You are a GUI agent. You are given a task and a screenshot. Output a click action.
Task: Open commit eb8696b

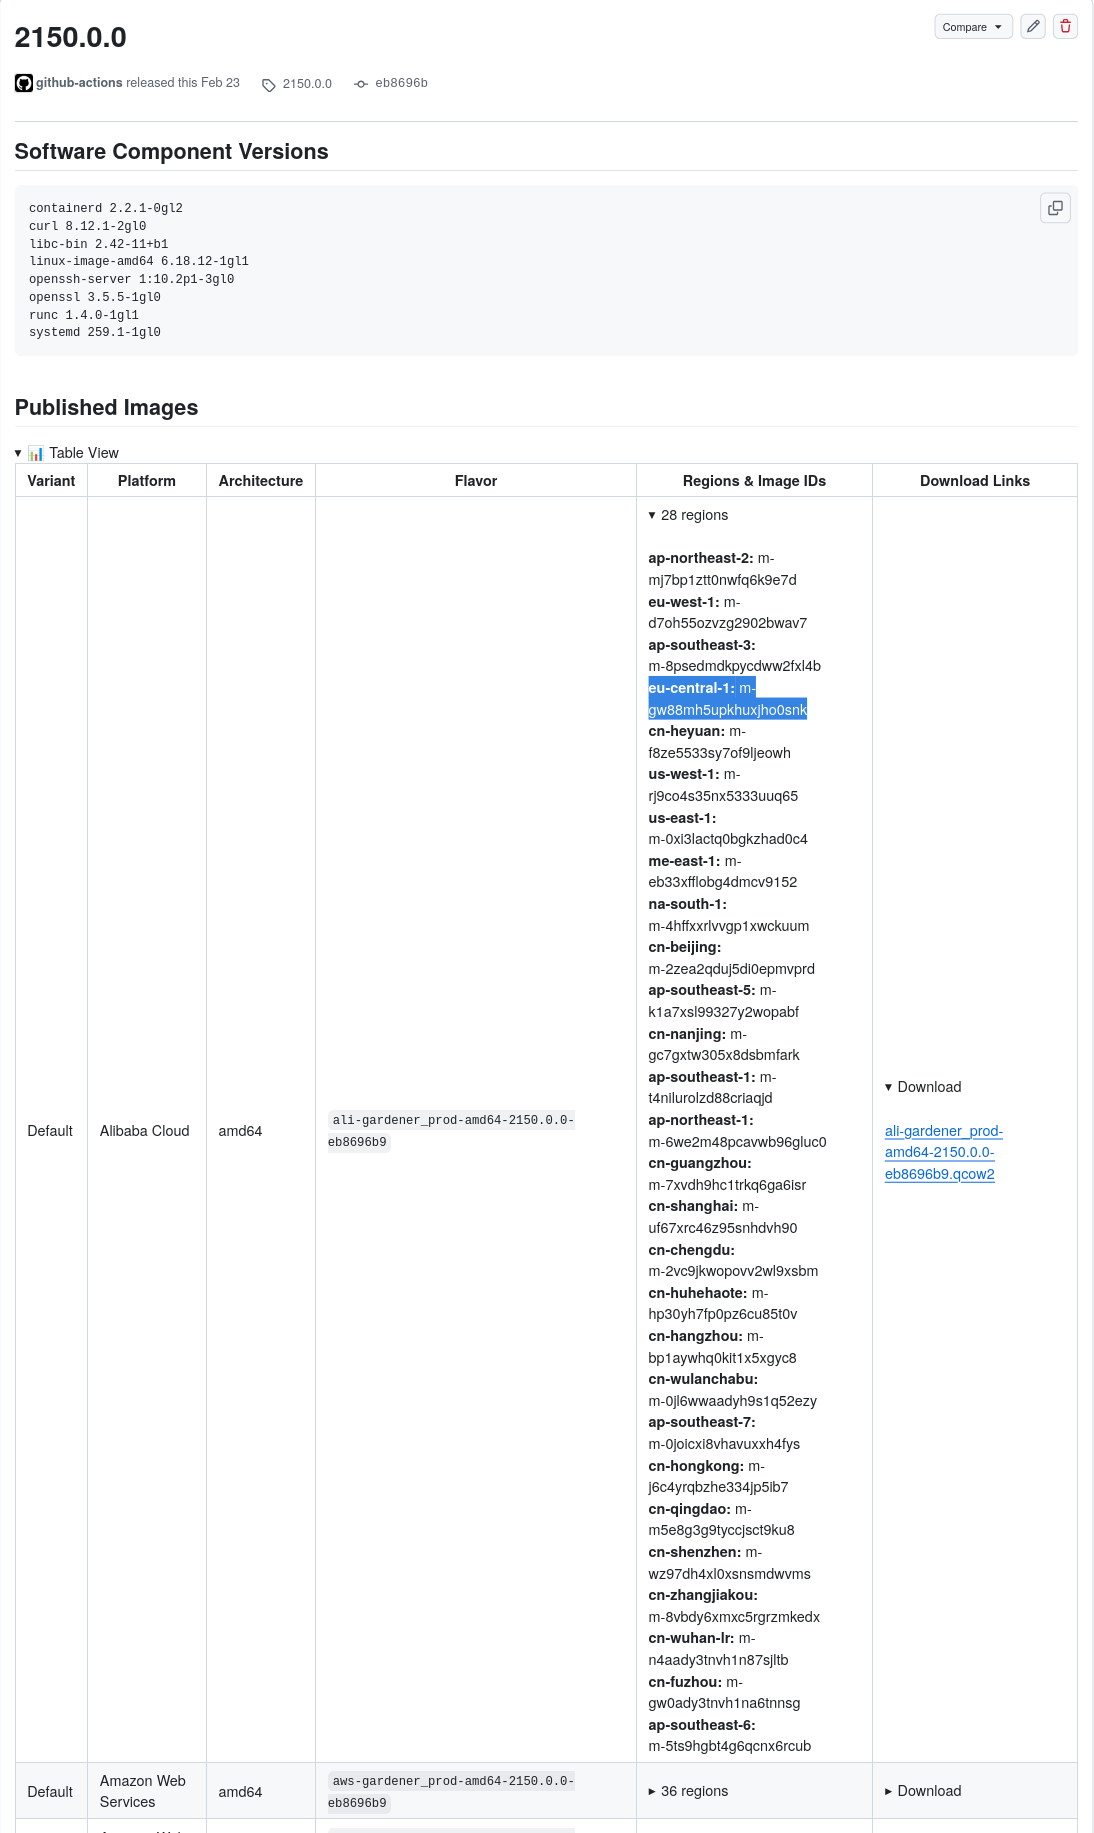coord(401,84)
